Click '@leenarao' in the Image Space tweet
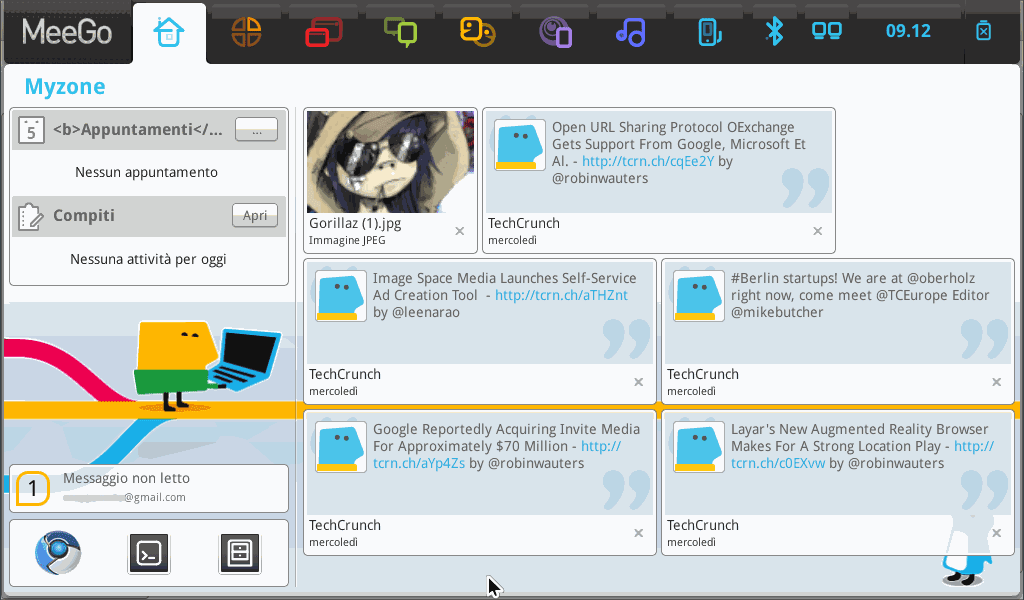1024x600 pixels. point(426,312)
